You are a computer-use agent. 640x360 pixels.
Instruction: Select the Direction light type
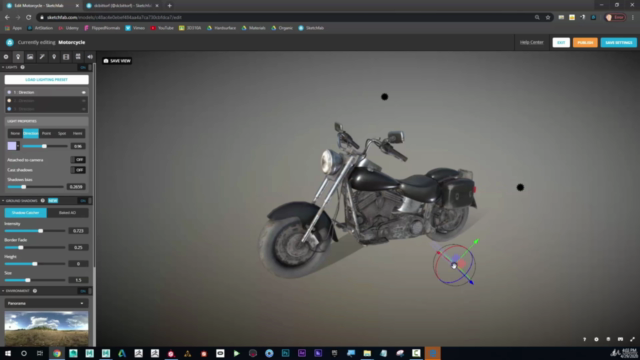(x=31, y=133)
